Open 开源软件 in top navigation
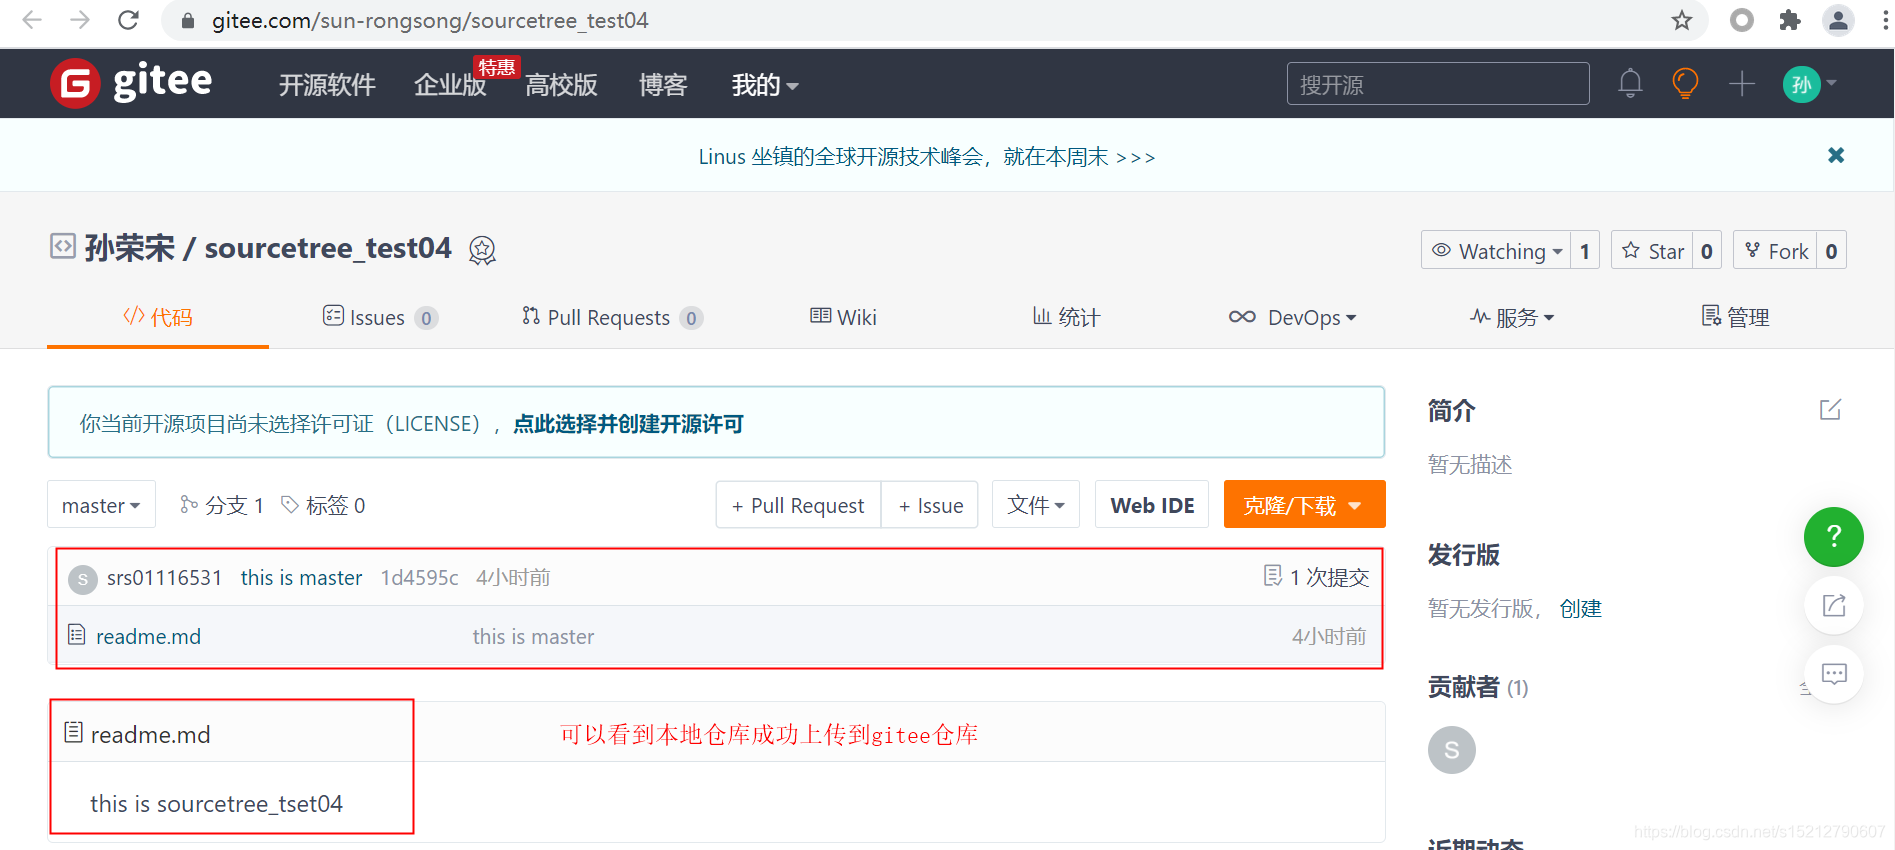 327,85
